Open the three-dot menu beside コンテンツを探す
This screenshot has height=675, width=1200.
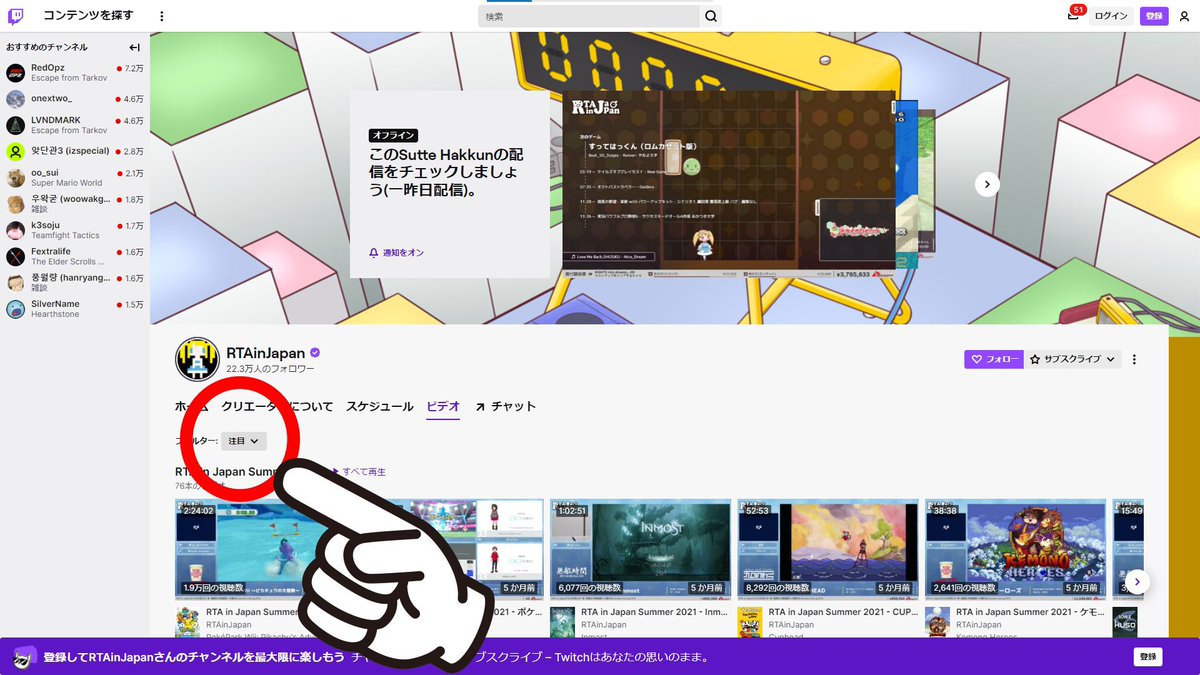[162, 16]
